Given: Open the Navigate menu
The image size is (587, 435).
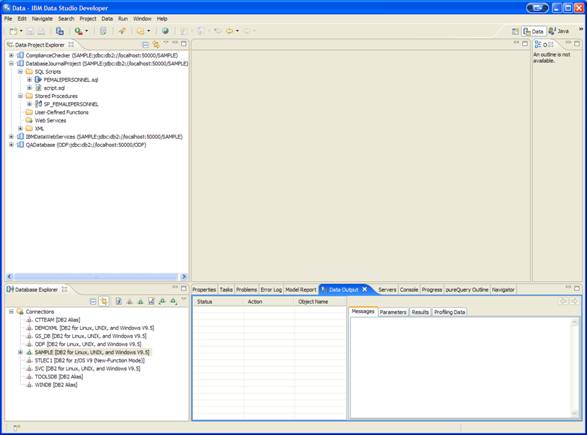Looking at the screenshot, I should [x=42, y=19].
